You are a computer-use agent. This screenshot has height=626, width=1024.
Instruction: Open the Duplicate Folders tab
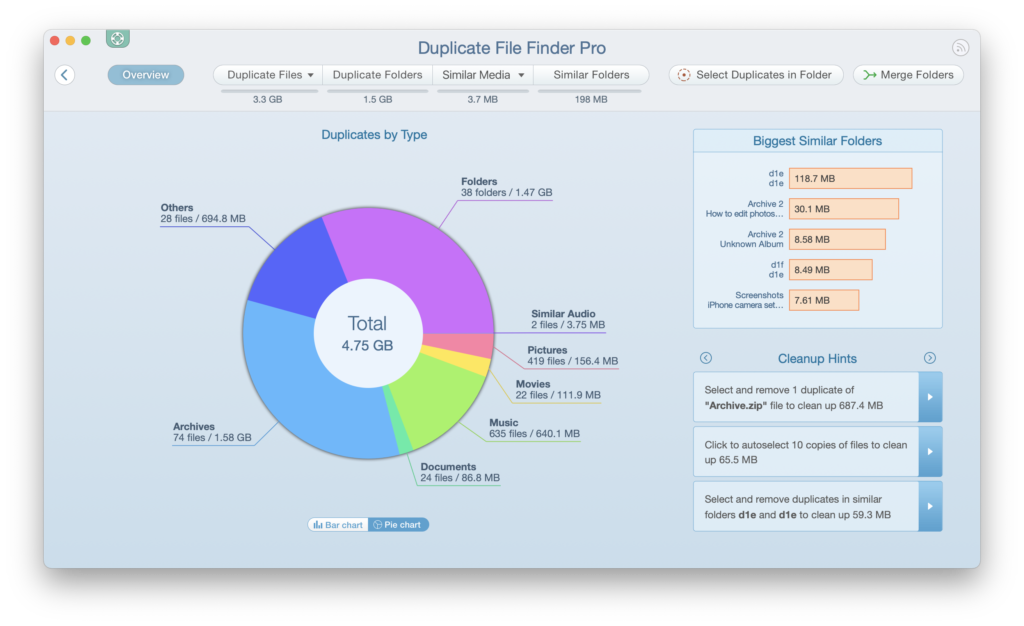point(377,75)
